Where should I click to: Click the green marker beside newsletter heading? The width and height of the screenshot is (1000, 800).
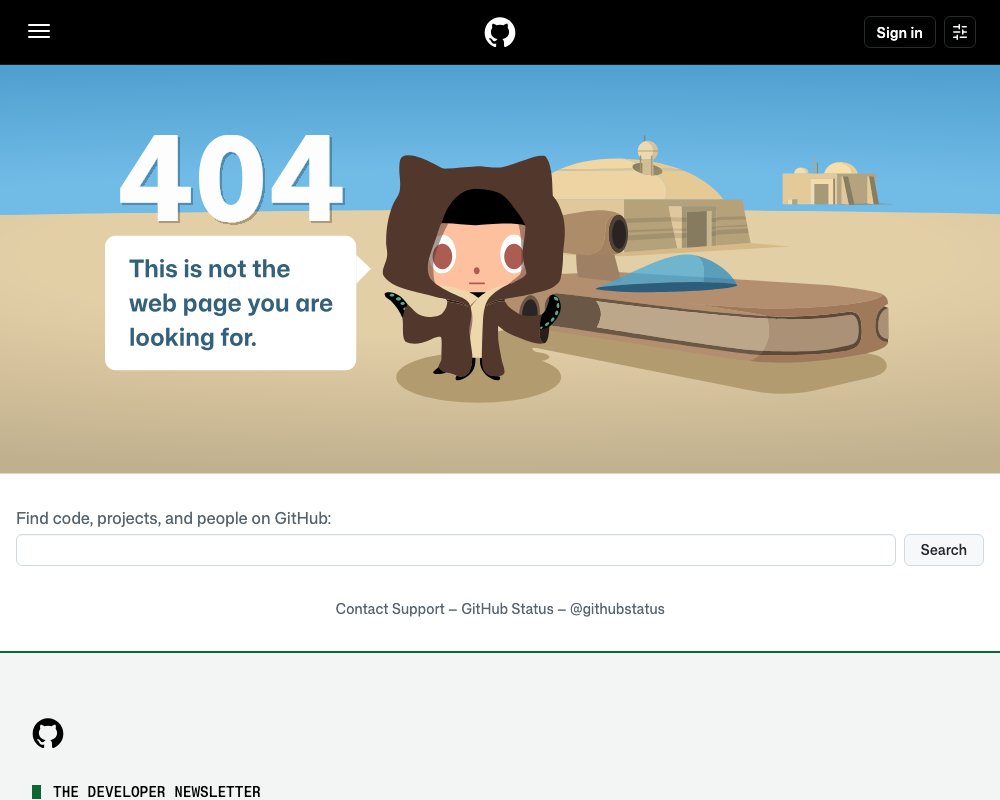click(x=36, y=792)
